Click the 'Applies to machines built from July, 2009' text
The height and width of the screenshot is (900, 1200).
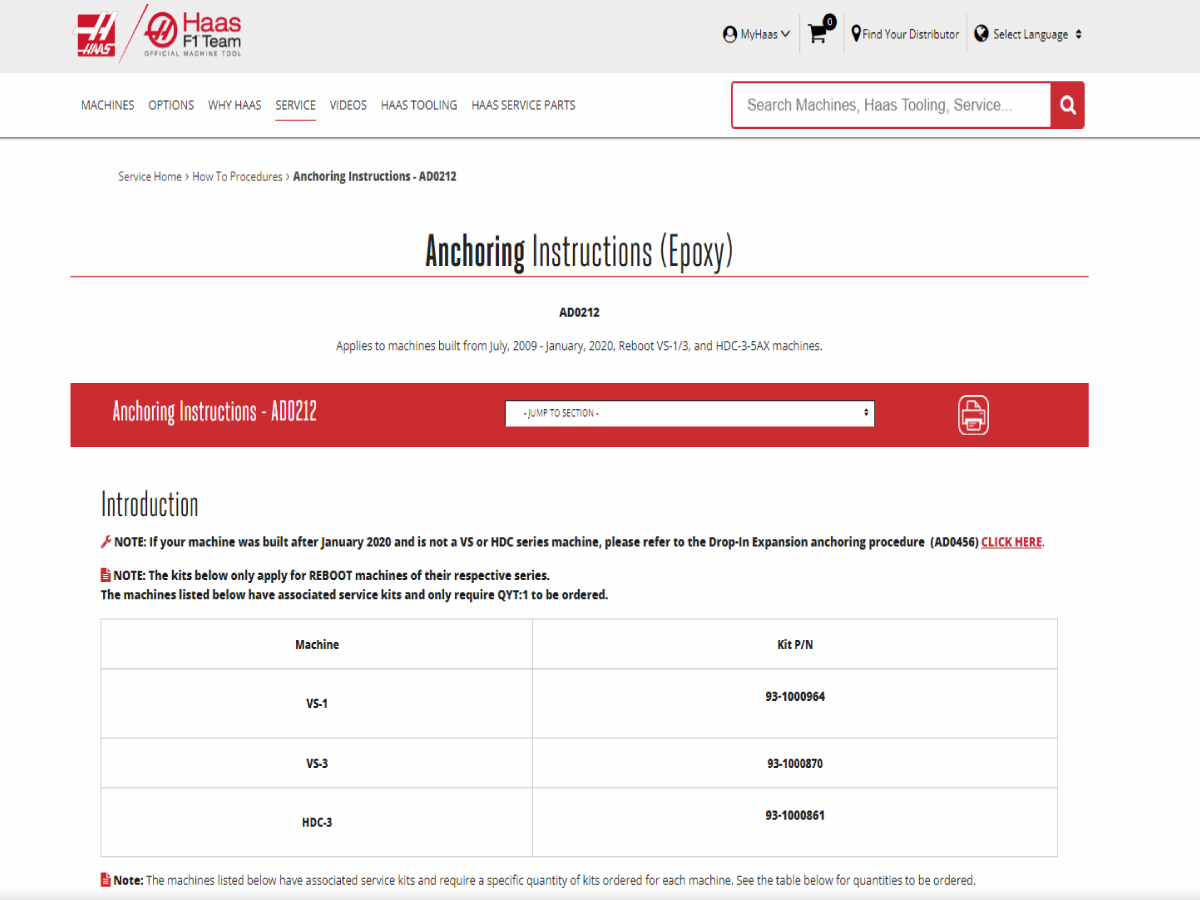click(579, 346)
